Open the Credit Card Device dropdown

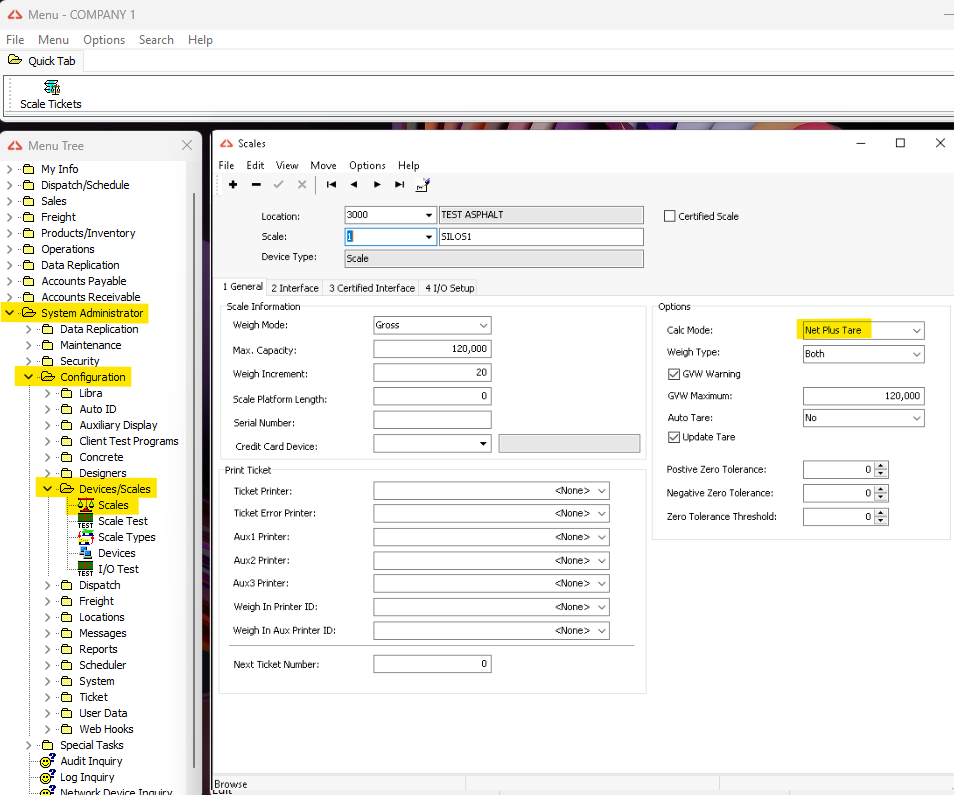(483, 443)
